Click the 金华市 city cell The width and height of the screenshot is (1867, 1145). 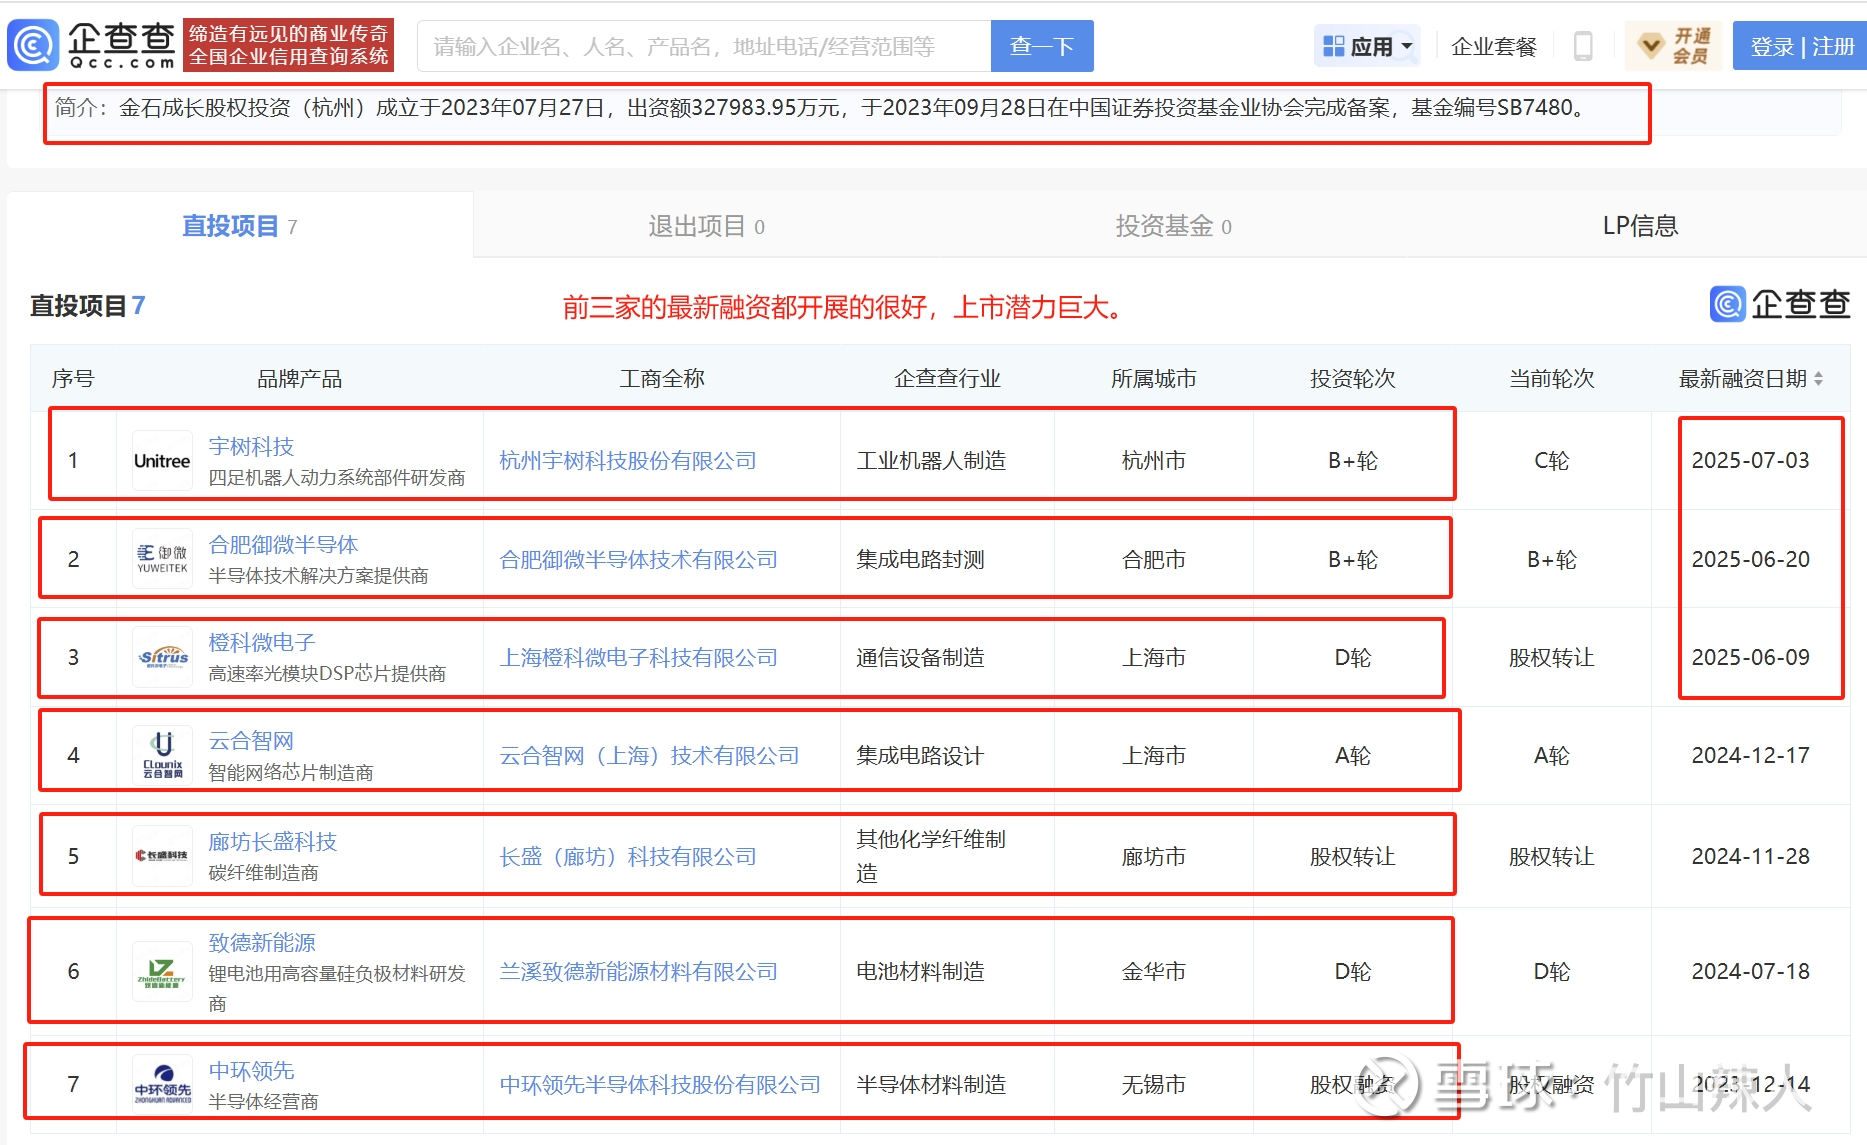(1153, 972)
